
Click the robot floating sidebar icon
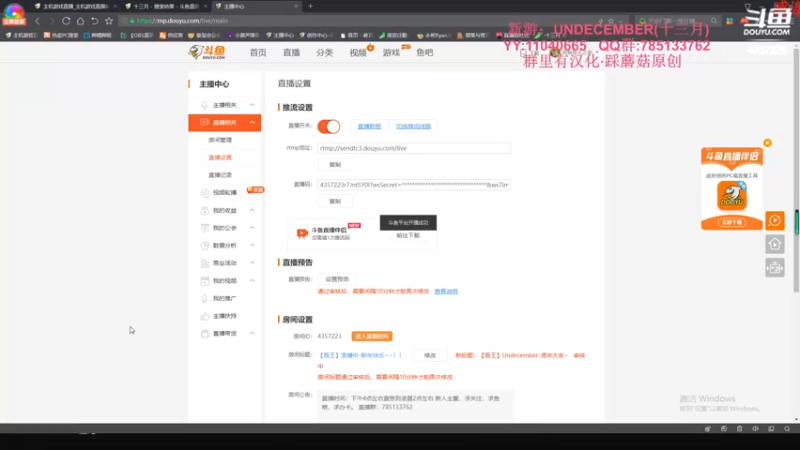pyautogui.click(x=774, y=267)
